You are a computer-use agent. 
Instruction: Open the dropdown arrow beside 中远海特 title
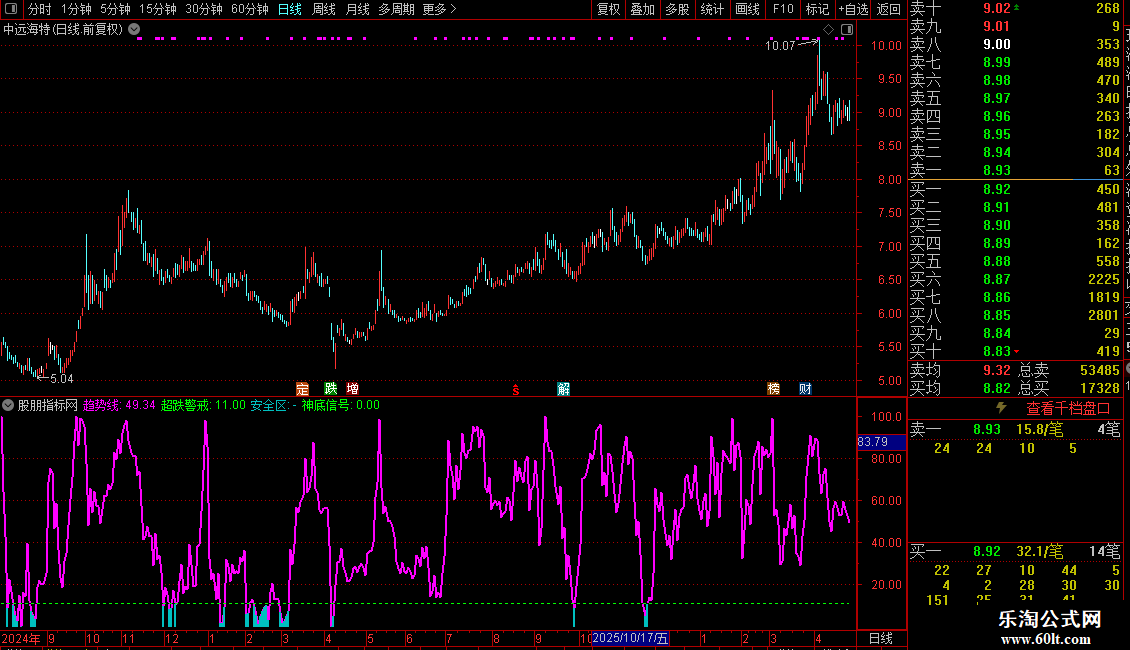(x=134, y=29)
